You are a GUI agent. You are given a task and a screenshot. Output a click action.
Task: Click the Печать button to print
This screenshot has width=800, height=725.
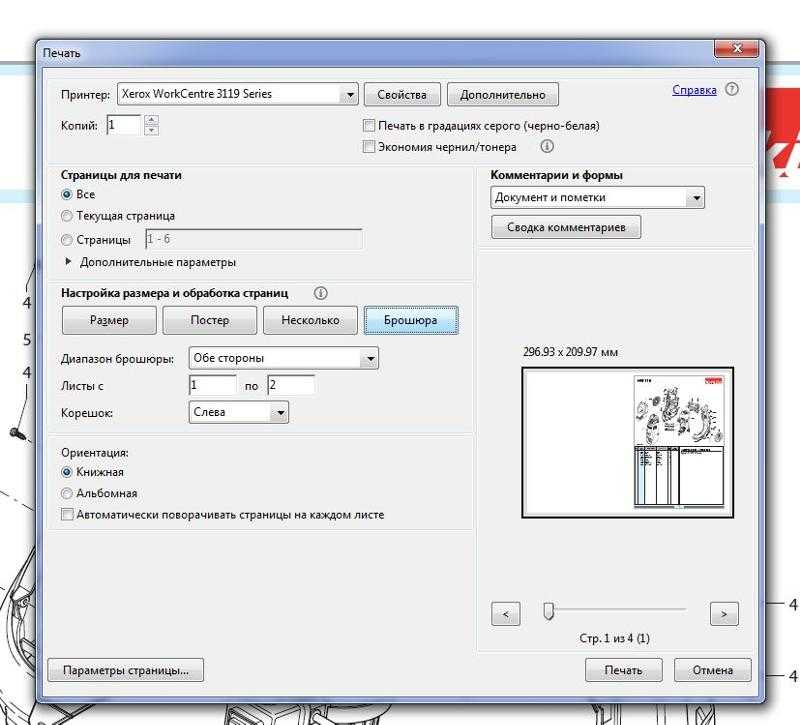(x=623, y=670)
